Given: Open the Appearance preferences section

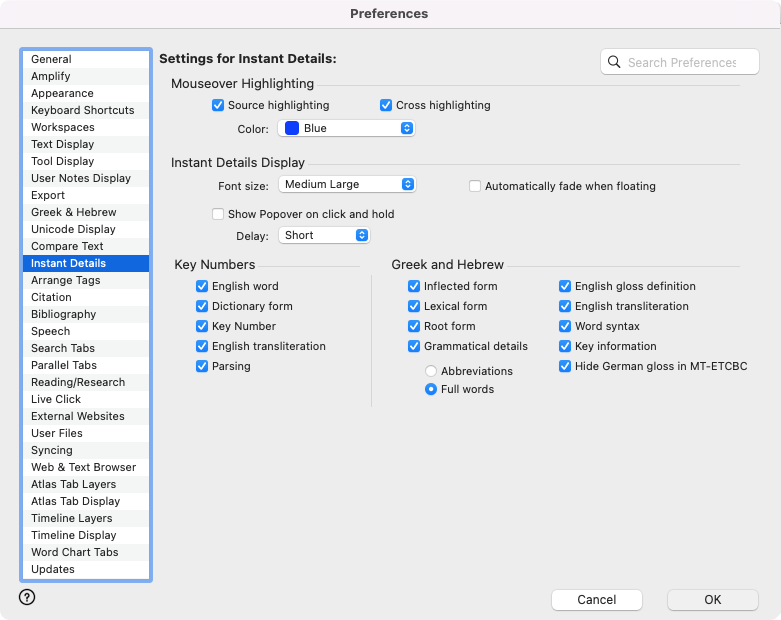Looking at the screenshot, I should [x=62, y=93].
